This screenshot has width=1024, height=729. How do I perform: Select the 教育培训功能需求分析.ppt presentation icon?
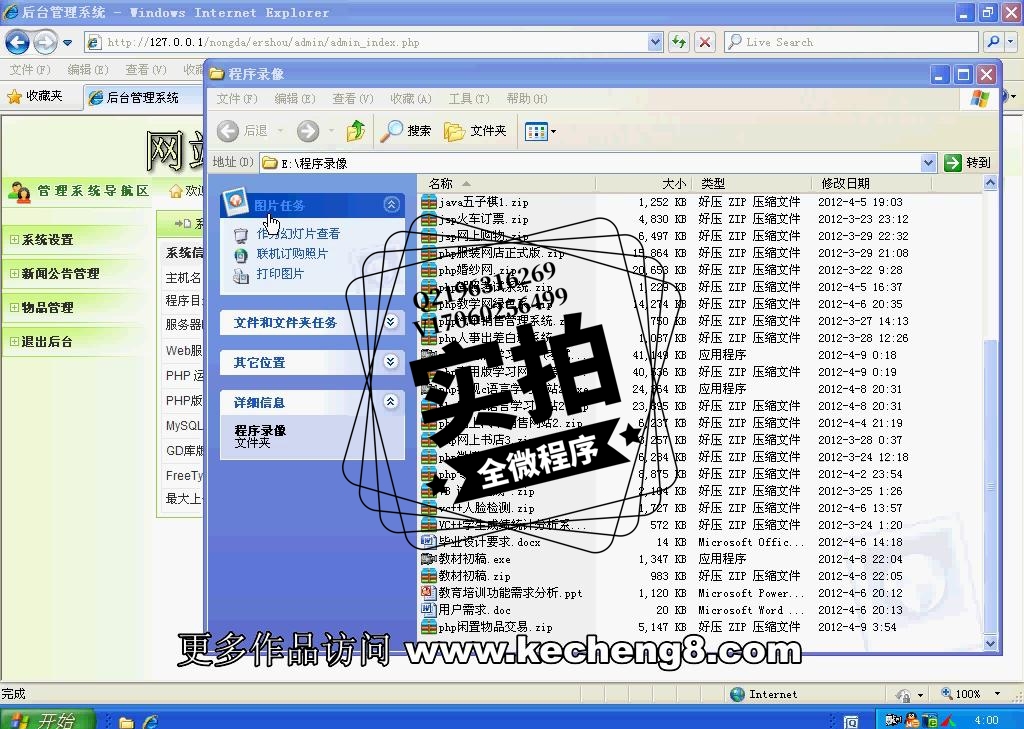[428, 592]
